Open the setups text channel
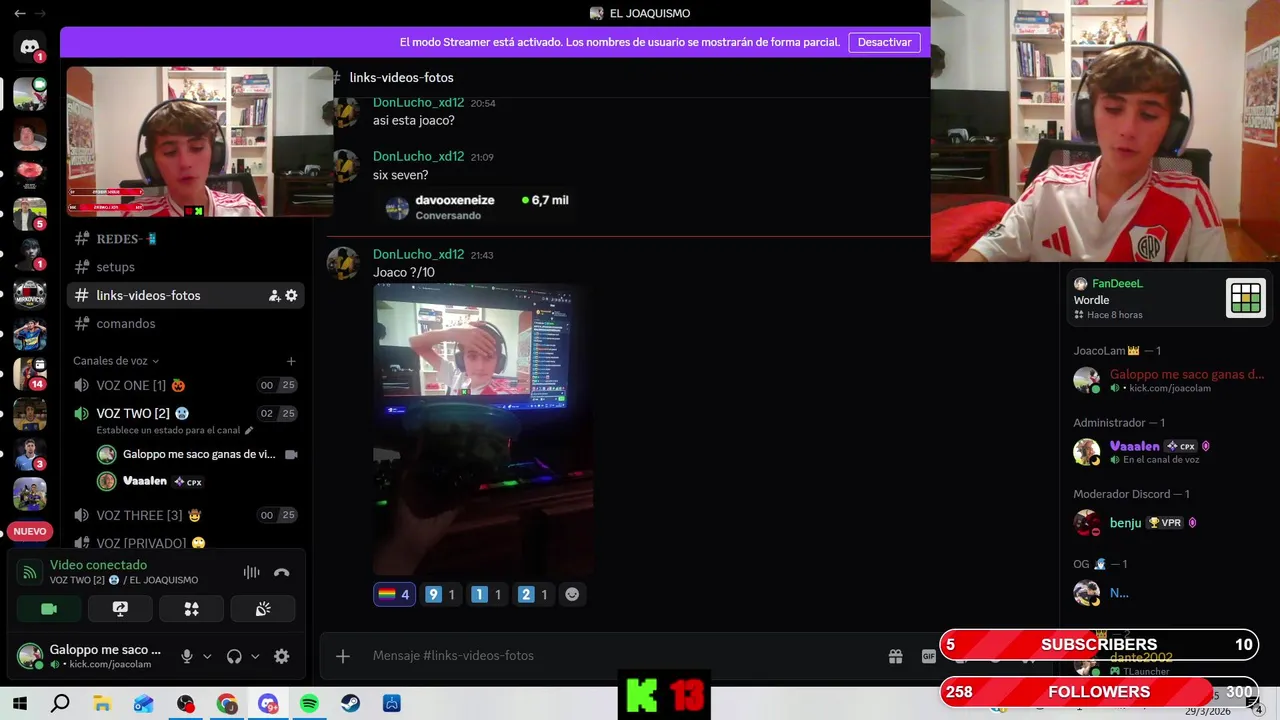 coord(185,267)
